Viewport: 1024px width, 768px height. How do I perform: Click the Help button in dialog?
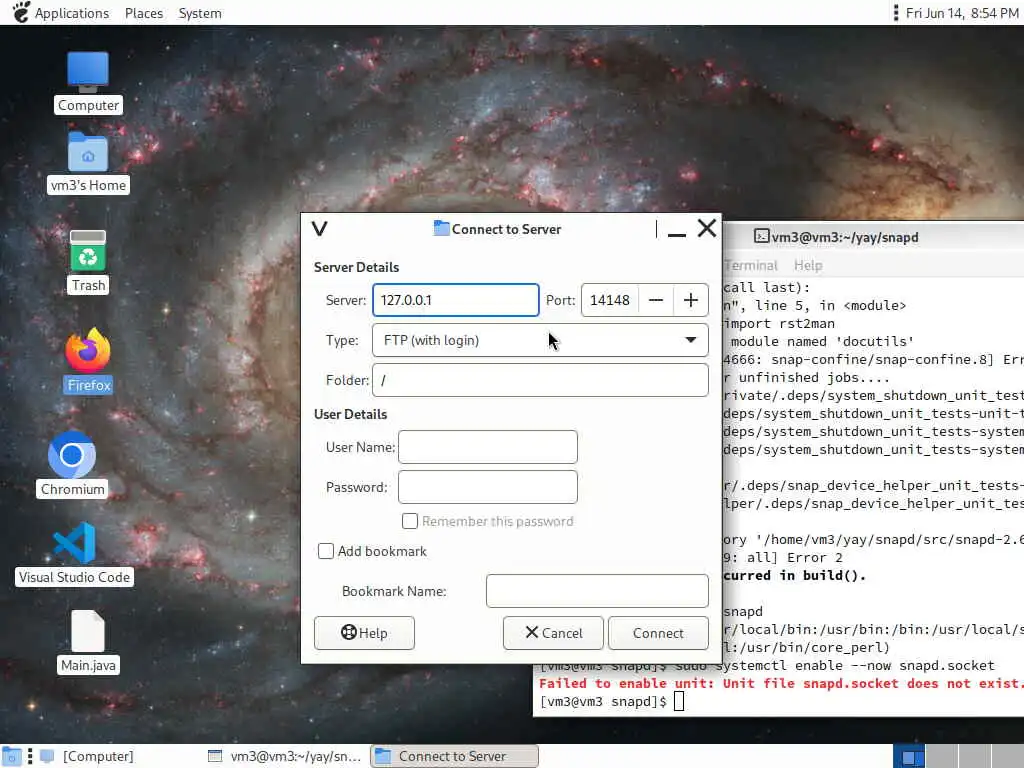tap(364, 633)
